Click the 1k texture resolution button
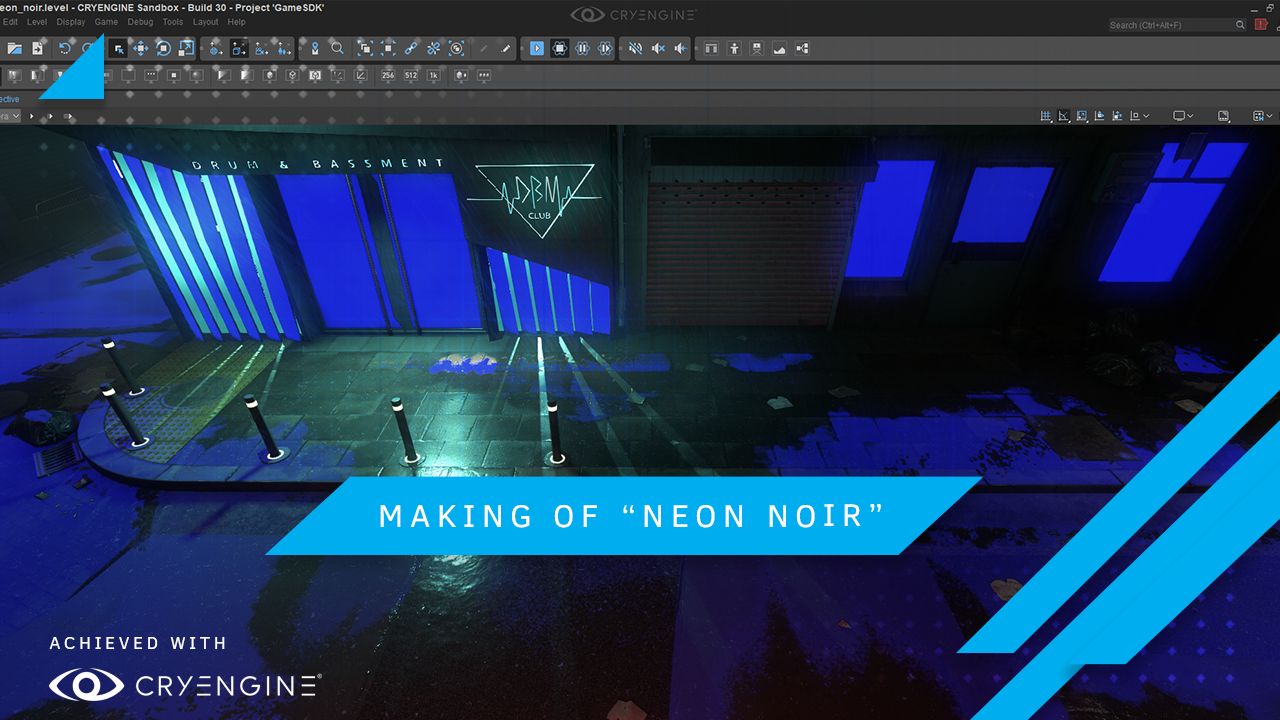Screen dimensions: 1280x720 tap(433, 75)
